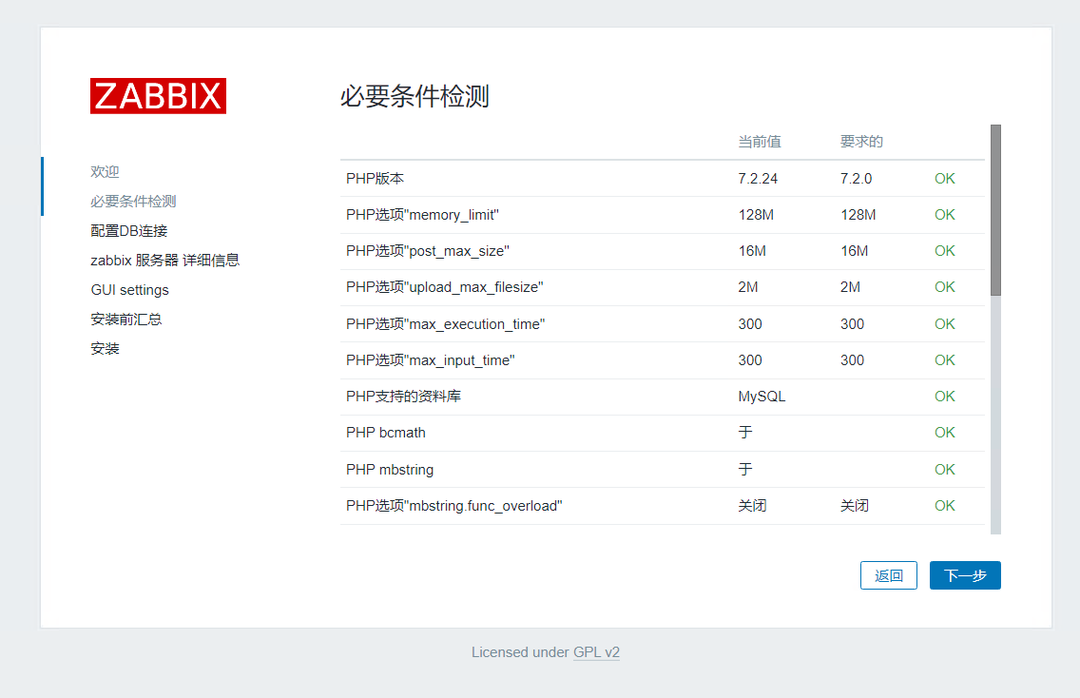
Task: Click OK status for memory_limit row
Action: pyautogui.click(x=944, y=215)
